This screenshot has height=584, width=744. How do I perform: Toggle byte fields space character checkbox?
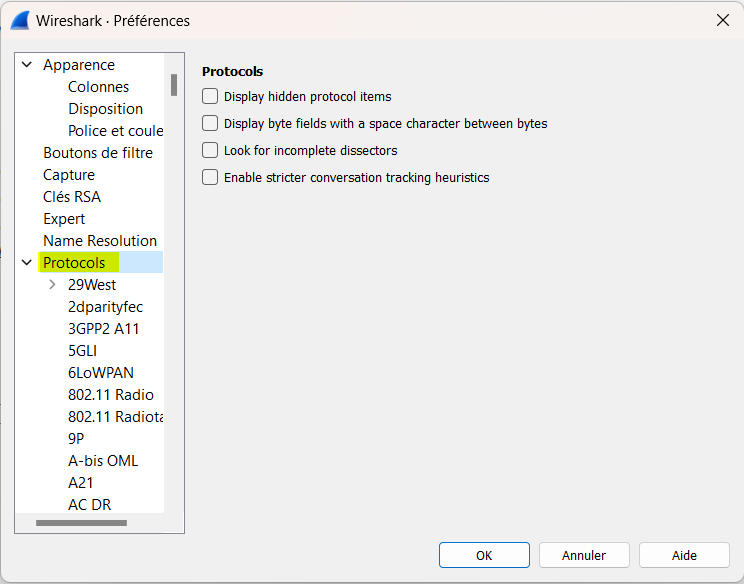(210, 124)
